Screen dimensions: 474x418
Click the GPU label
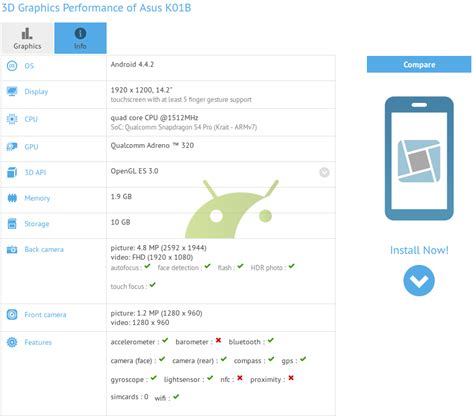coord(31,147)
